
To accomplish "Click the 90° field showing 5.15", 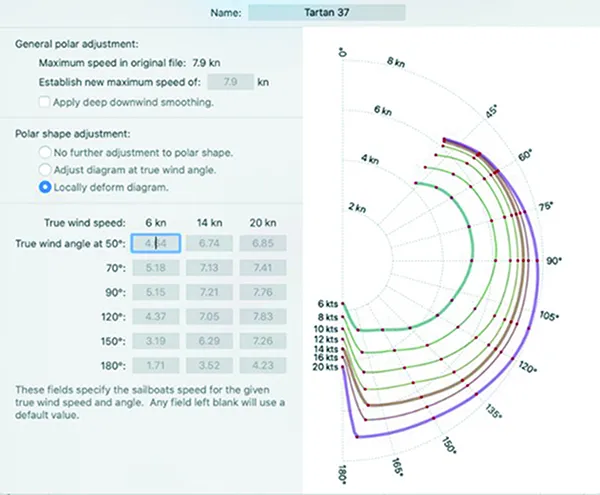I will [155, 292].
